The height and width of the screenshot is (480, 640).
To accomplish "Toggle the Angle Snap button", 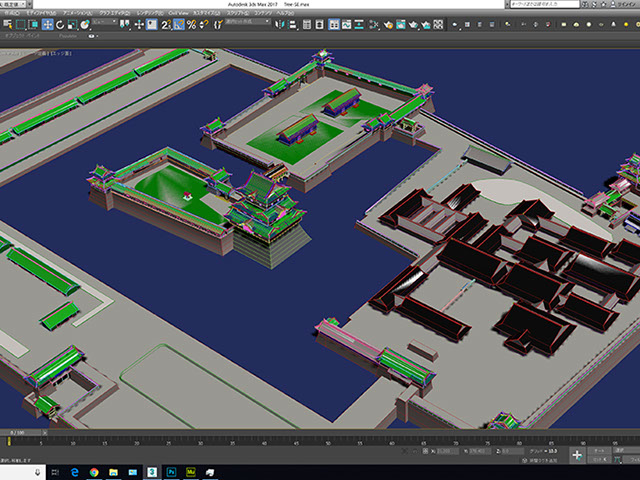I will pyautogui.click(x=178, y=24).
